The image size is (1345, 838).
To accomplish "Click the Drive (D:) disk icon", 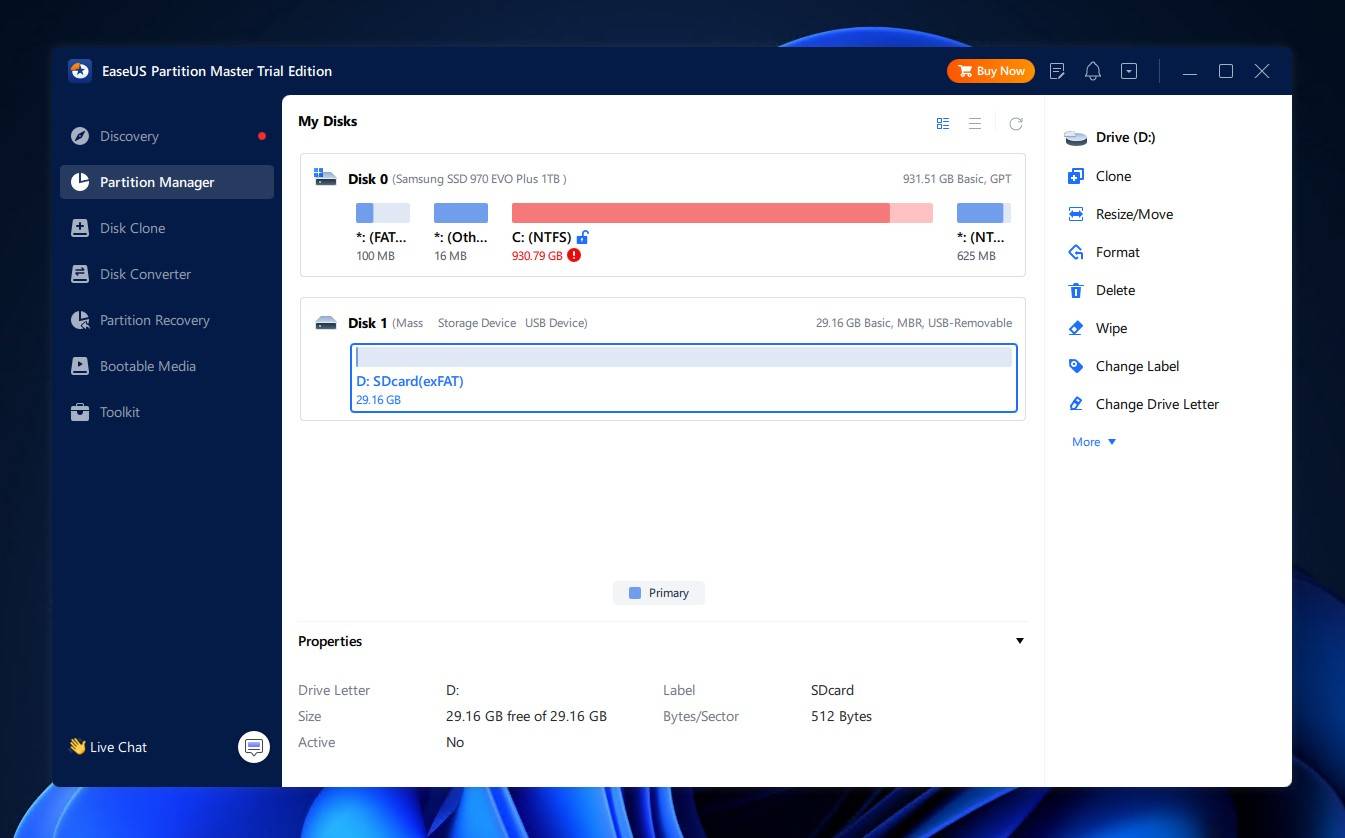I will pyautogui.click(x=1076, y=138).
